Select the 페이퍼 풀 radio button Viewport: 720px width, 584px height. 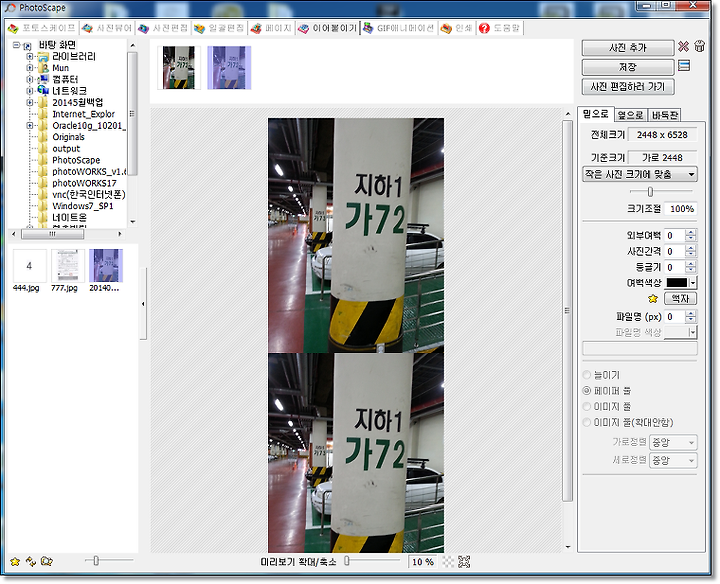[586, 391]
